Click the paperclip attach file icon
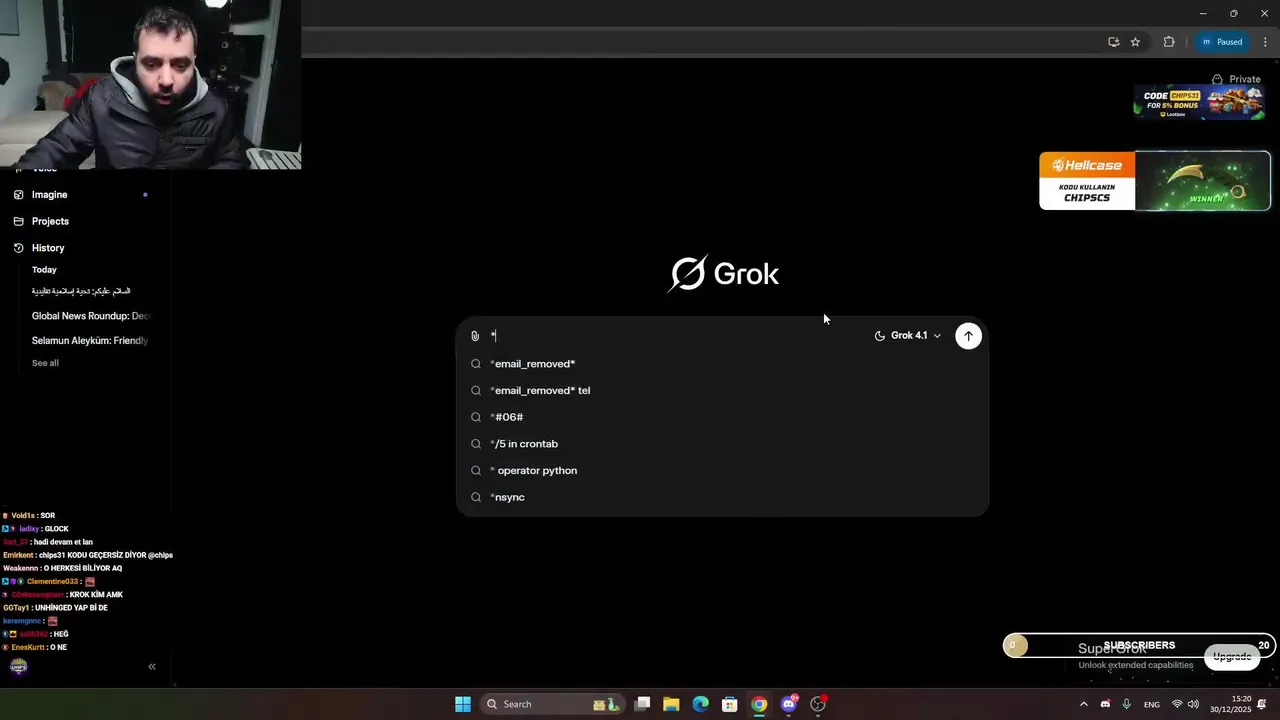The image size is (1280, 720). point(475,336)
